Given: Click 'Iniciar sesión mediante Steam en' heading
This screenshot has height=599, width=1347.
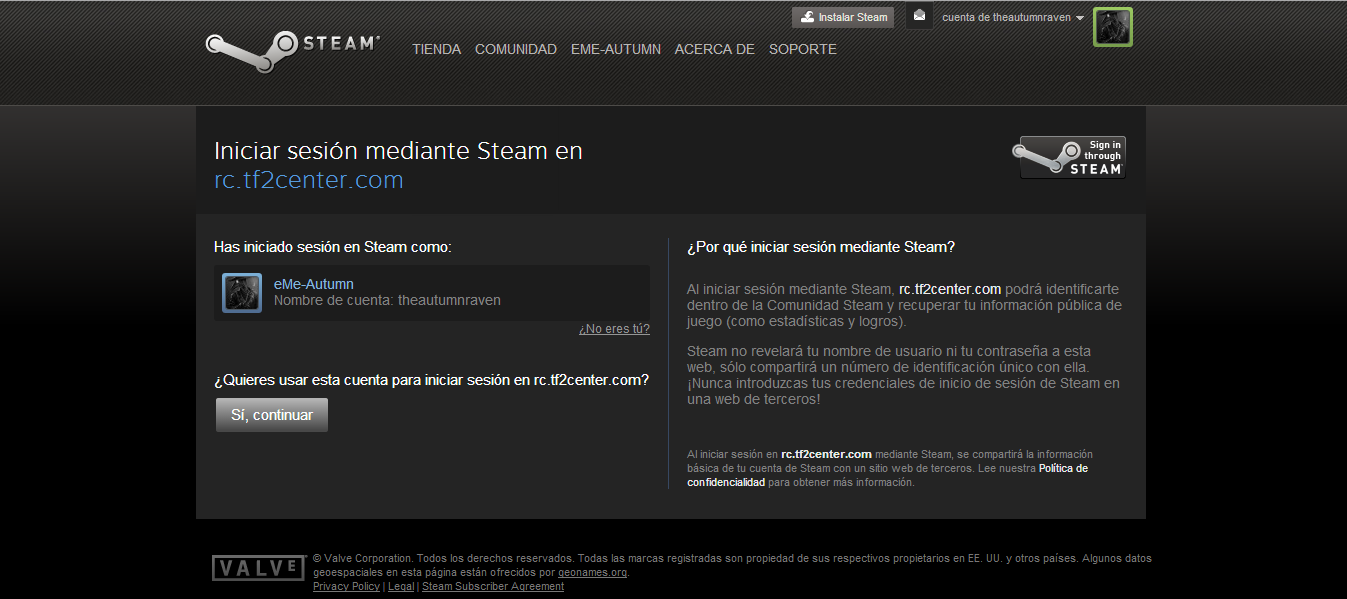Looking at the screenshot, I should point(398,151).
